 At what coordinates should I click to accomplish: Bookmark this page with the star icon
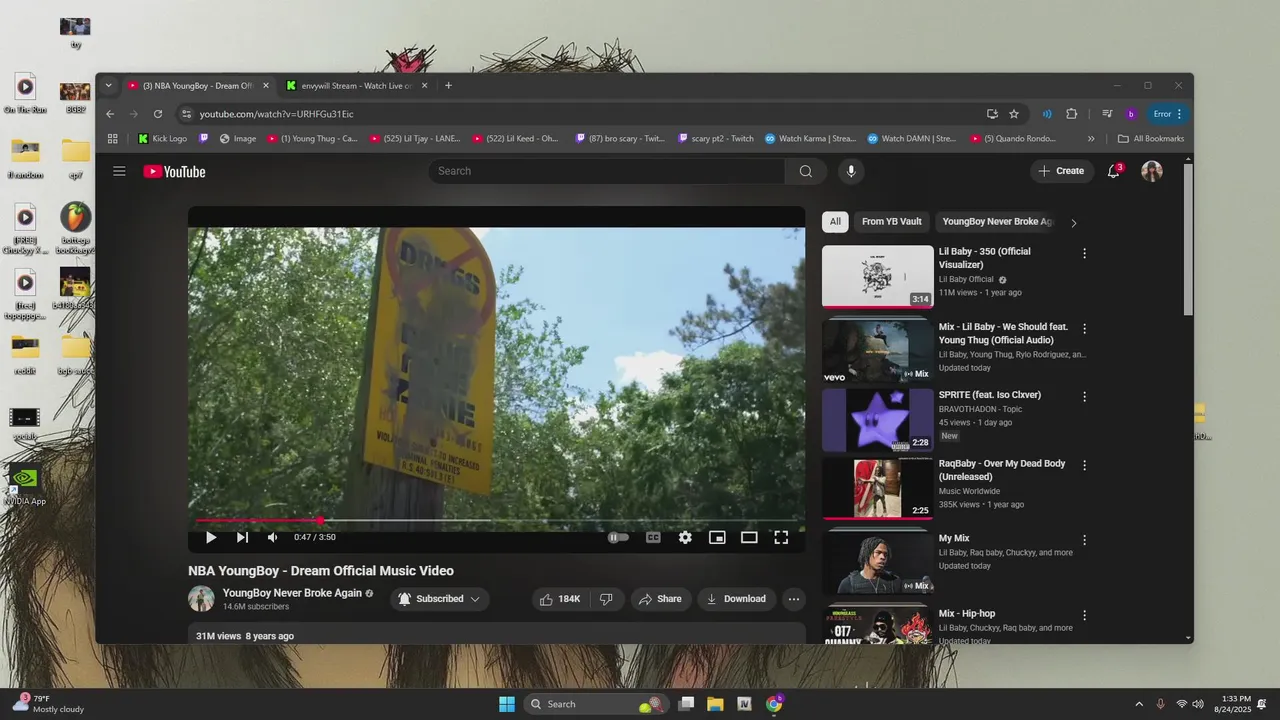point(1014,114)
